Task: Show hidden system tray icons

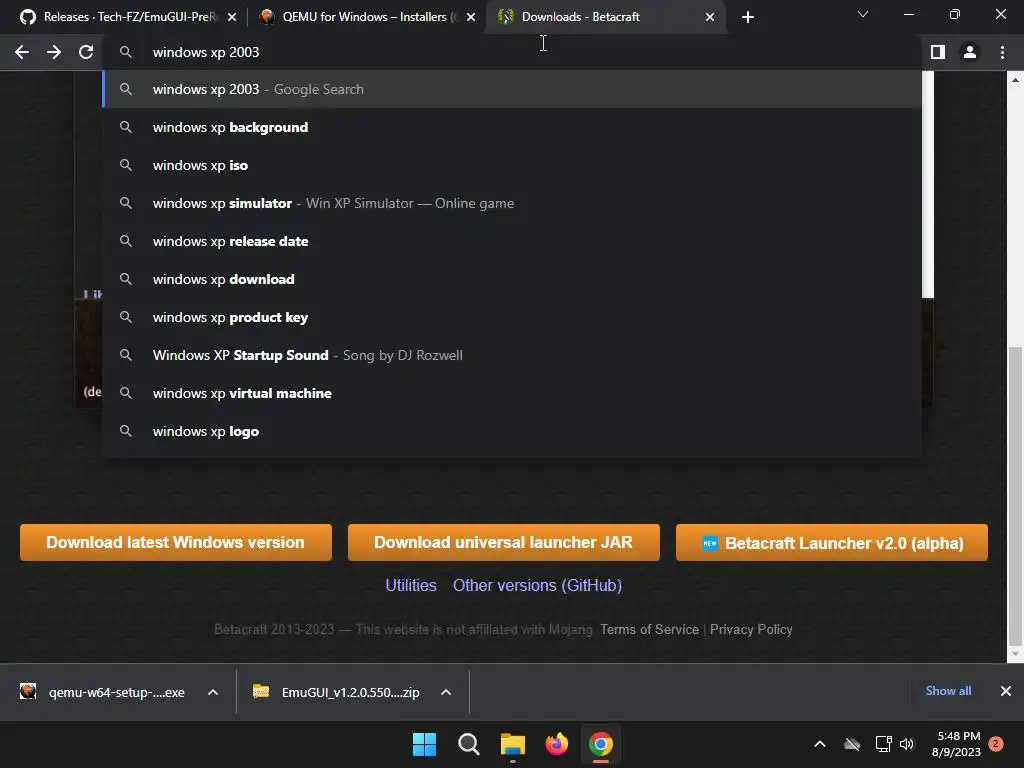Action: (x=820, y=744)
